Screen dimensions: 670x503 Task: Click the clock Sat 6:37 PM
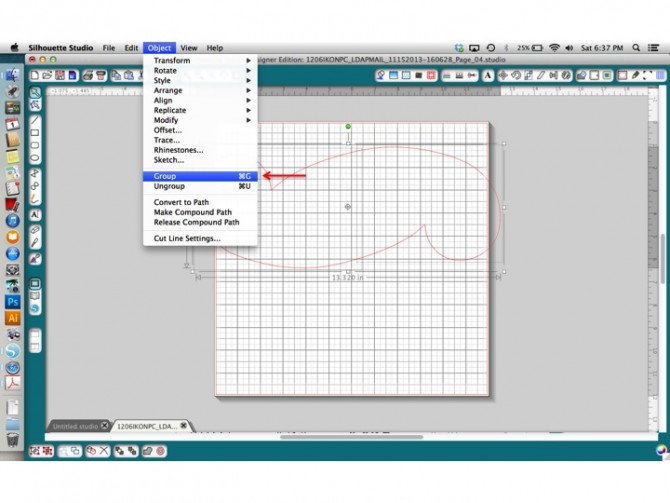[x=602, y=48]
